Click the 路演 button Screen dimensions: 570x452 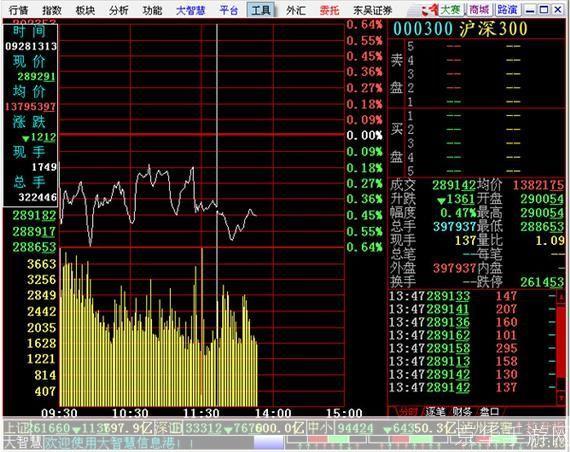click(x=507, y=9)
